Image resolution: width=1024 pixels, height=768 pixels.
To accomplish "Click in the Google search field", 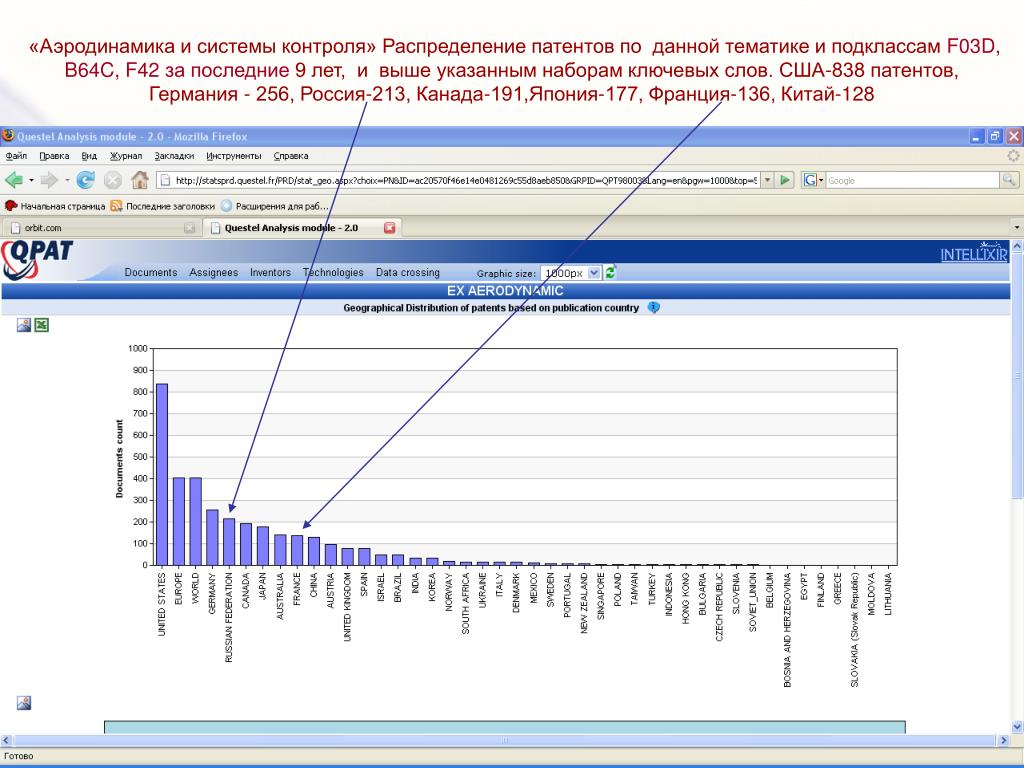I will click(913, 180).
